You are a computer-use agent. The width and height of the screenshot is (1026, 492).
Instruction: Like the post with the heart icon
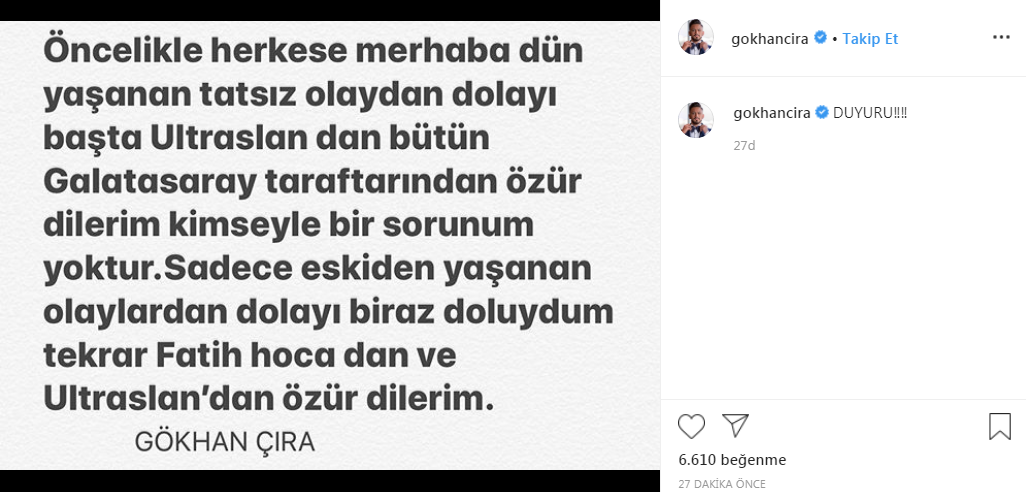point(691,426)
